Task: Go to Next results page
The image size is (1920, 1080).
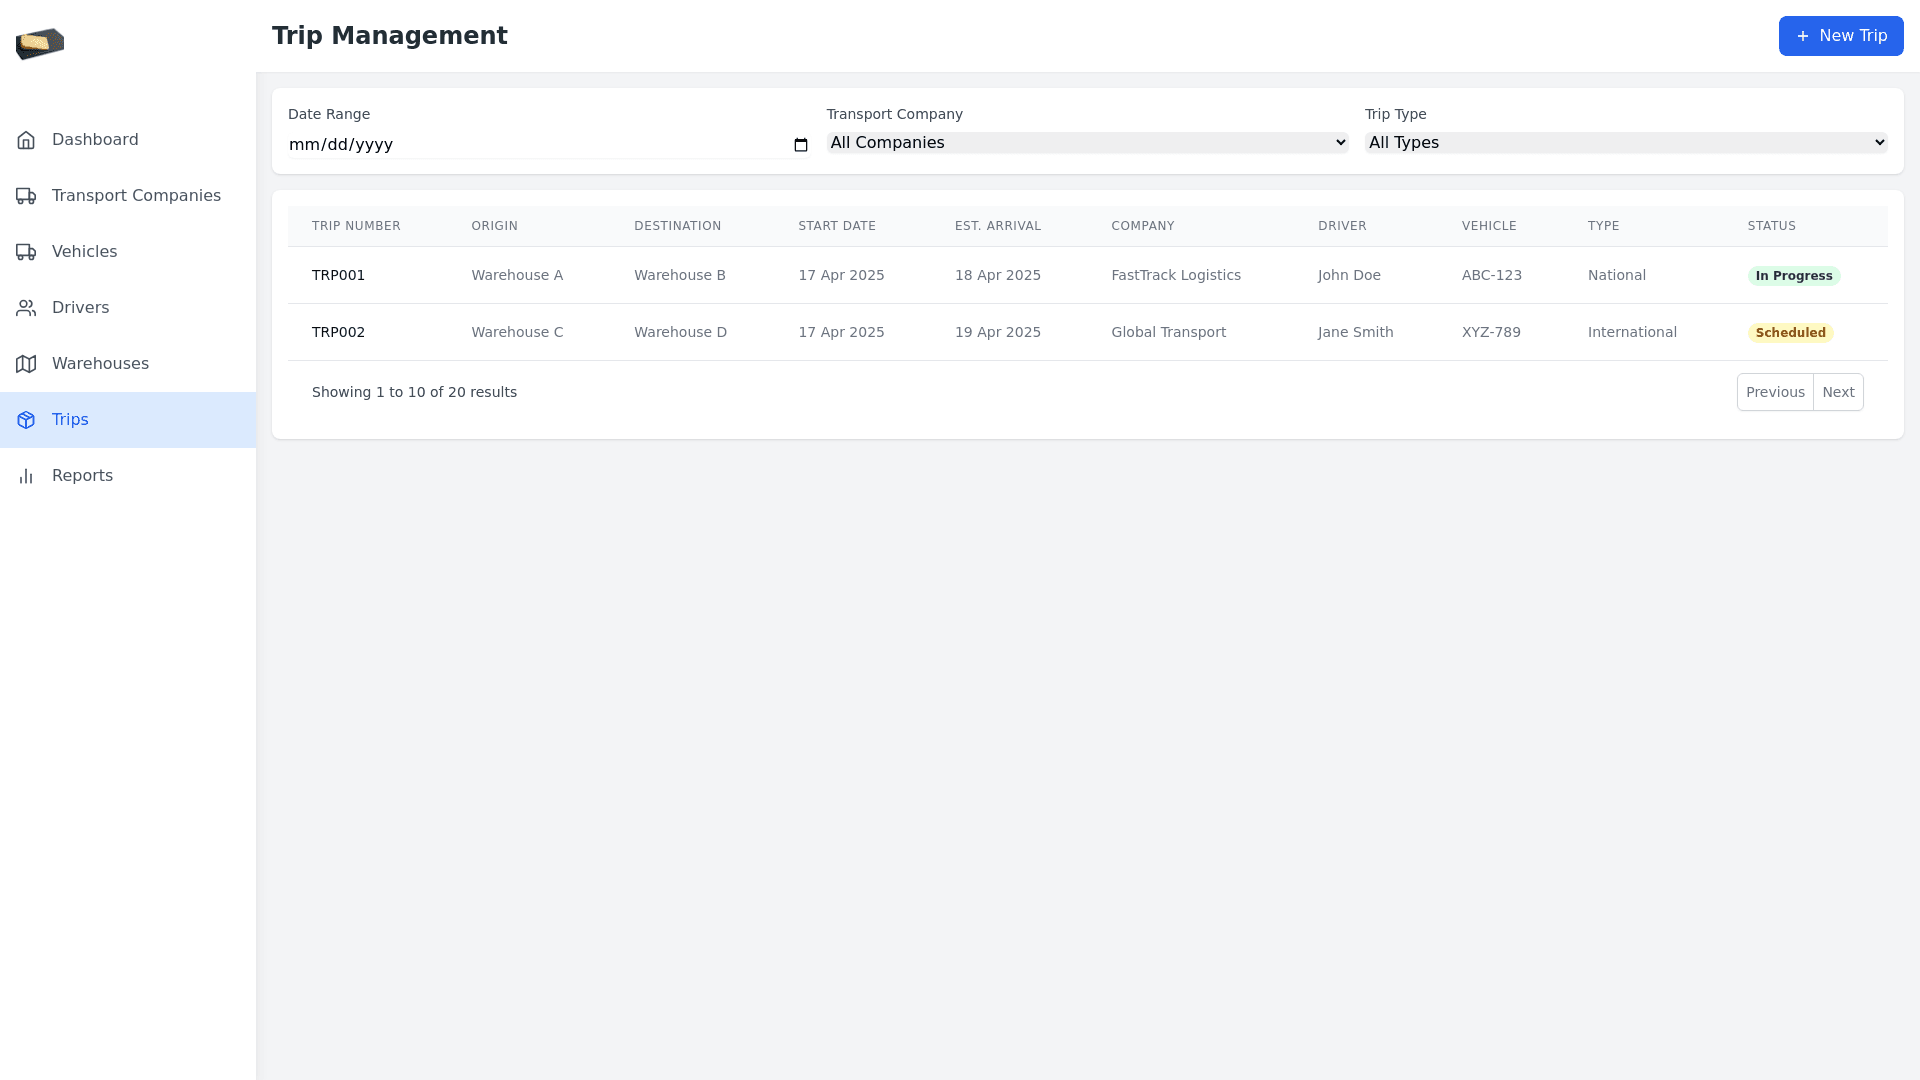Action: [1837, 392]
